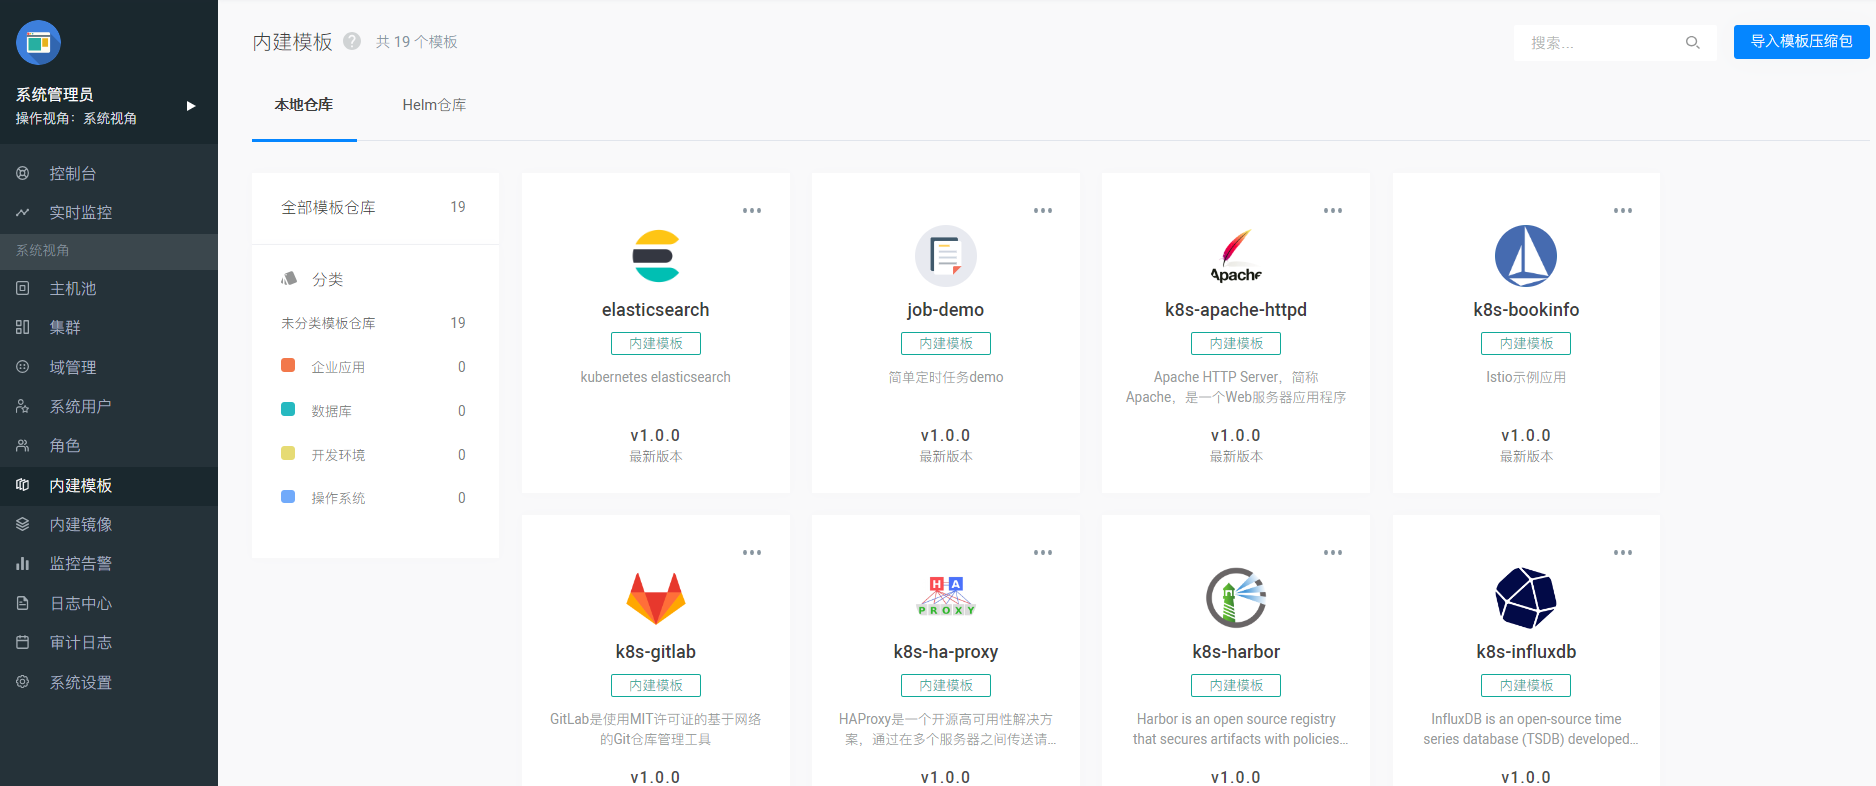Click the Apache feather logo

(1235, 256)
